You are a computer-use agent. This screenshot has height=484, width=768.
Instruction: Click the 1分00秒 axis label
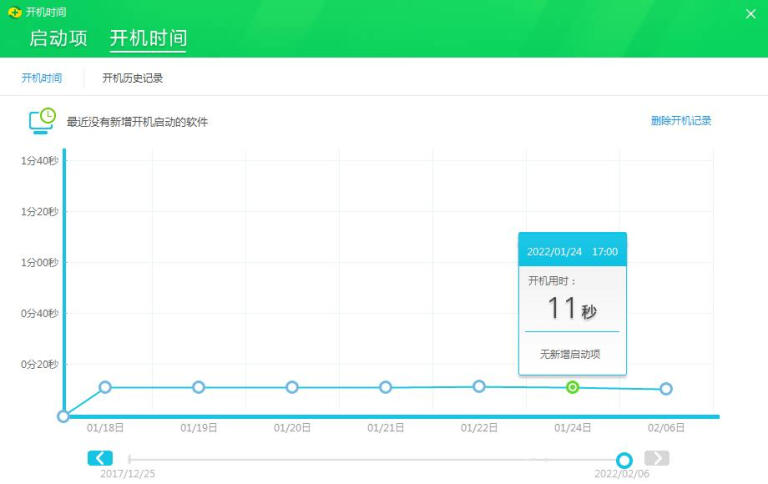click(39, 263)
